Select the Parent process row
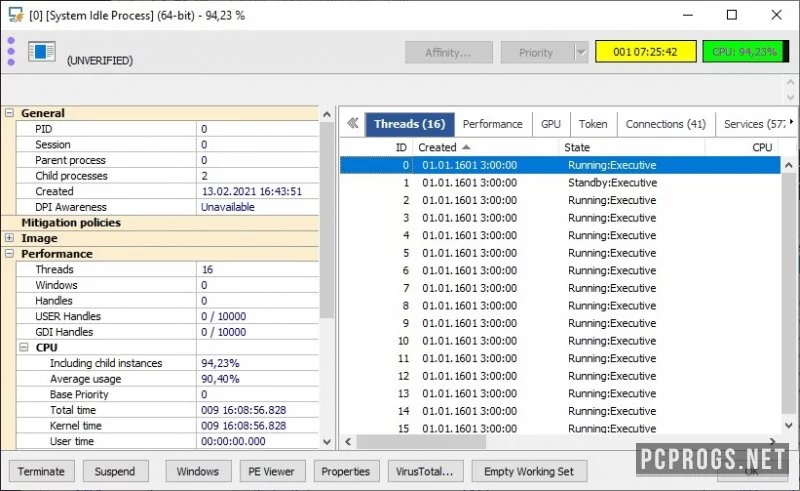This screenshot has height=491, width=800. click(167, 160)
